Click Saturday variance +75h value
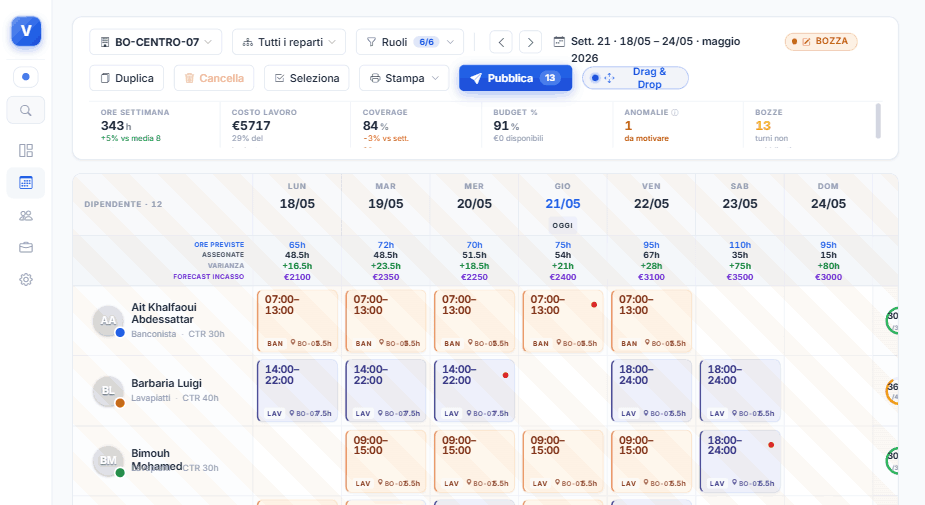This screenshot has width=925, height=505. tap(740, 266)
